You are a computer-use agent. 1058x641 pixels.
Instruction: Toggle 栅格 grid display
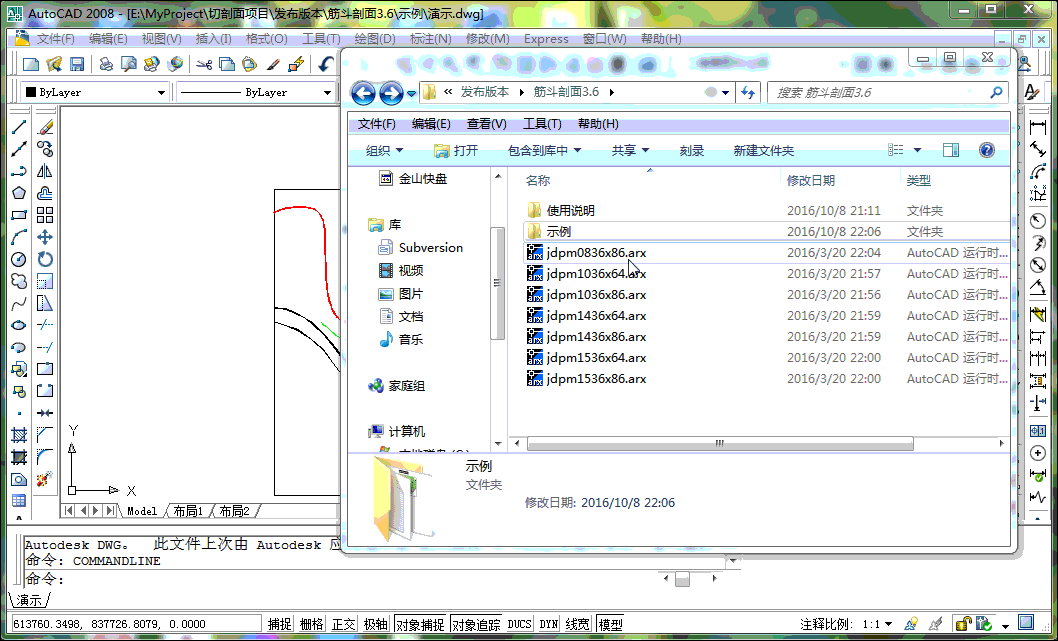[312, 624]
